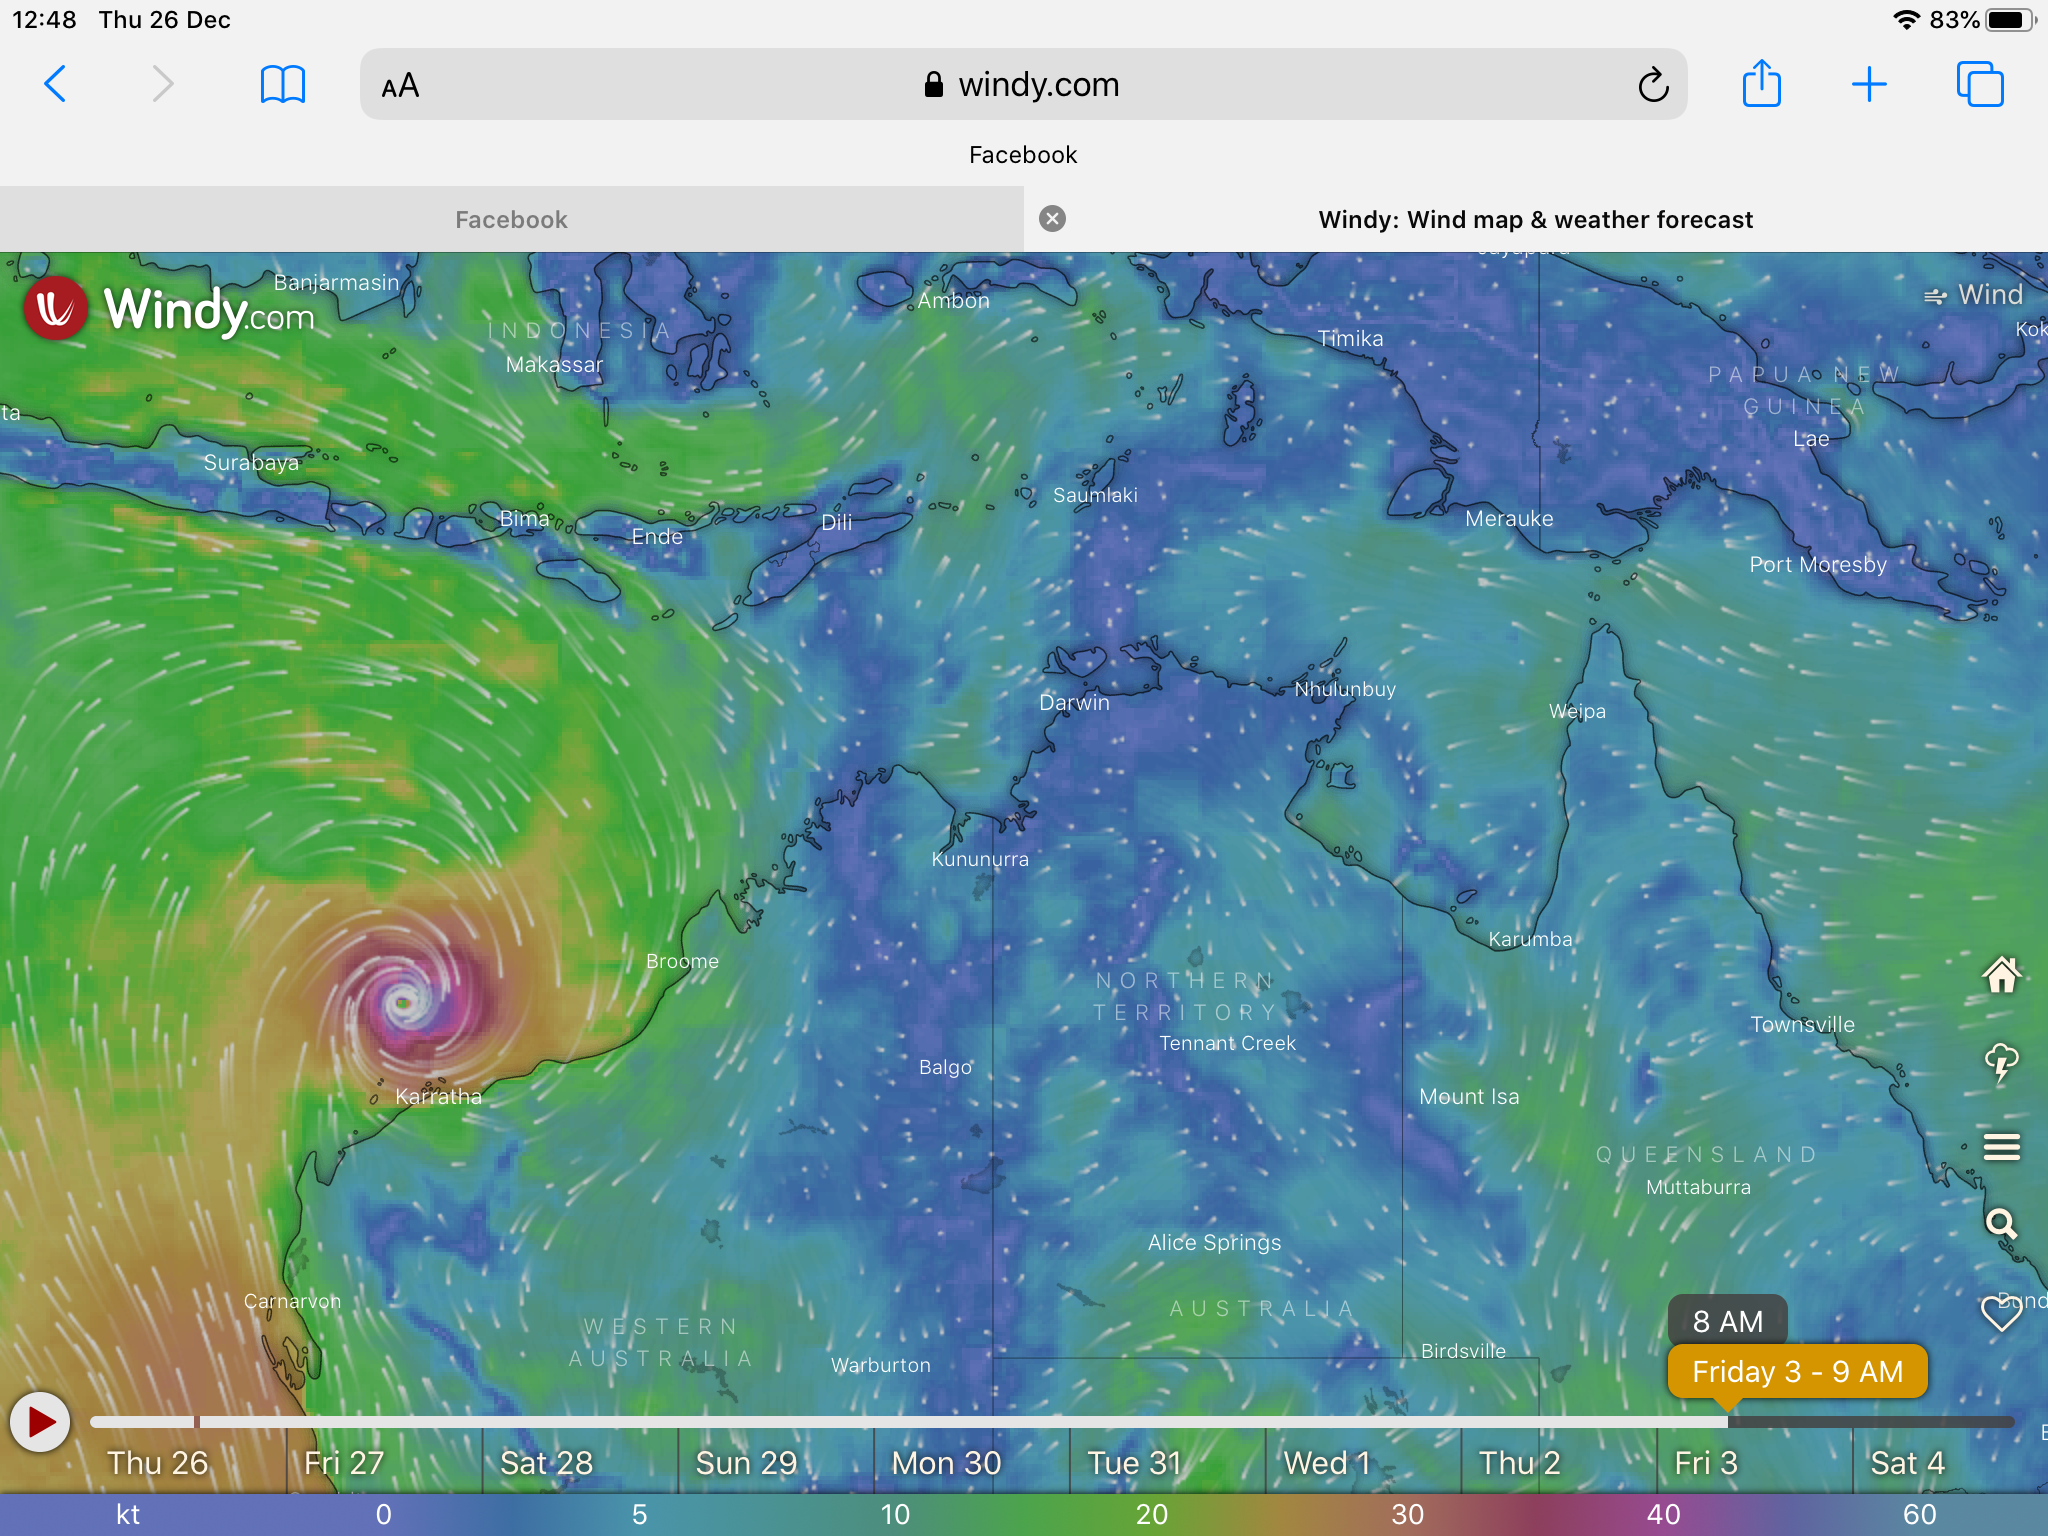The width and height of the screenshot is (2048, 1536).
Task: Select Sat 28 on the timeline
Action: [x=546, y=1463]
